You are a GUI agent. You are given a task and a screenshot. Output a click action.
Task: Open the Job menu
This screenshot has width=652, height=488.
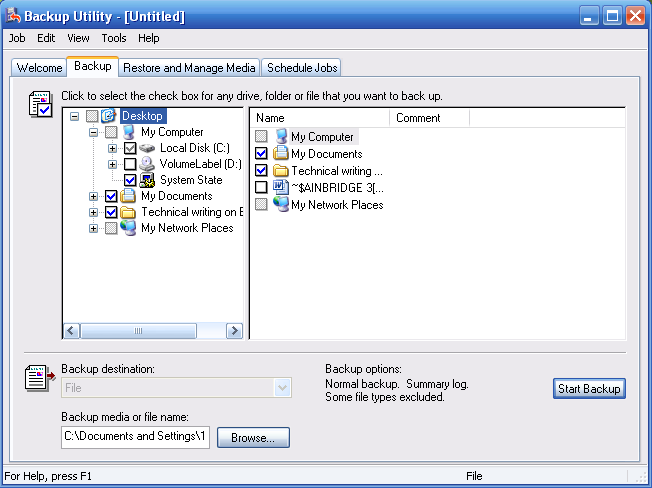(17, 38)
